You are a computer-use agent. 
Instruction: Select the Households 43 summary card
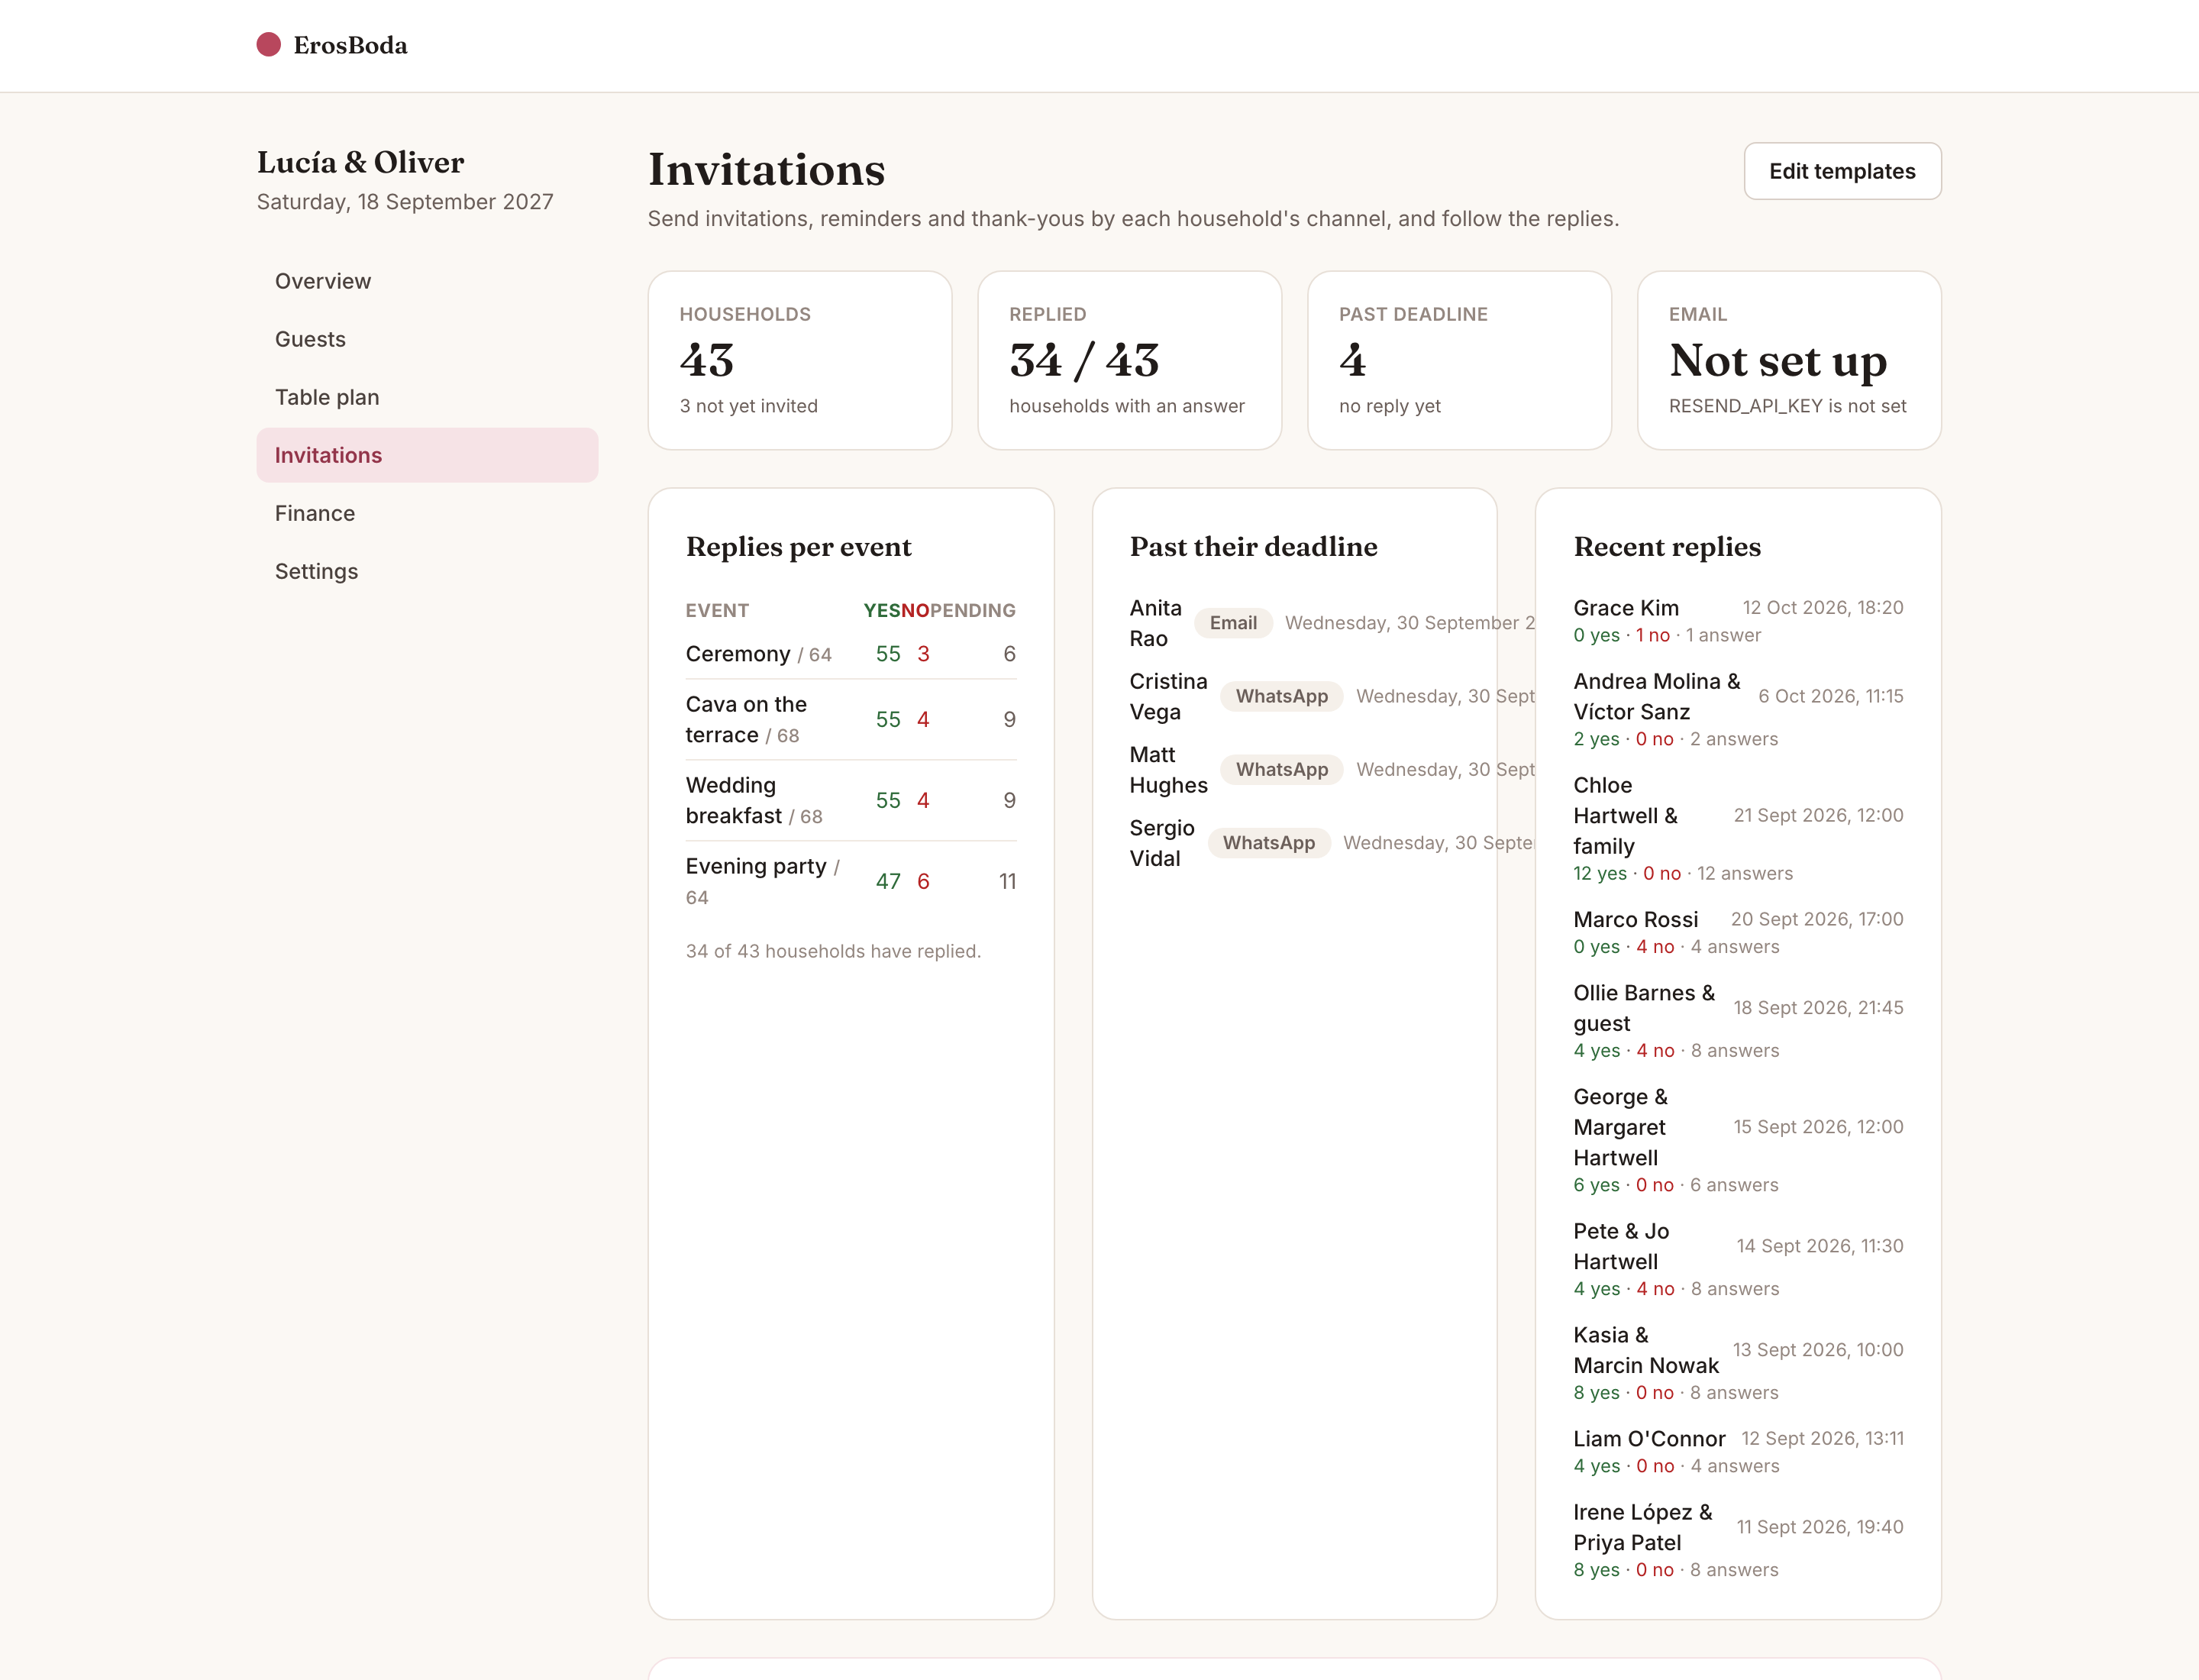[800, 360]
